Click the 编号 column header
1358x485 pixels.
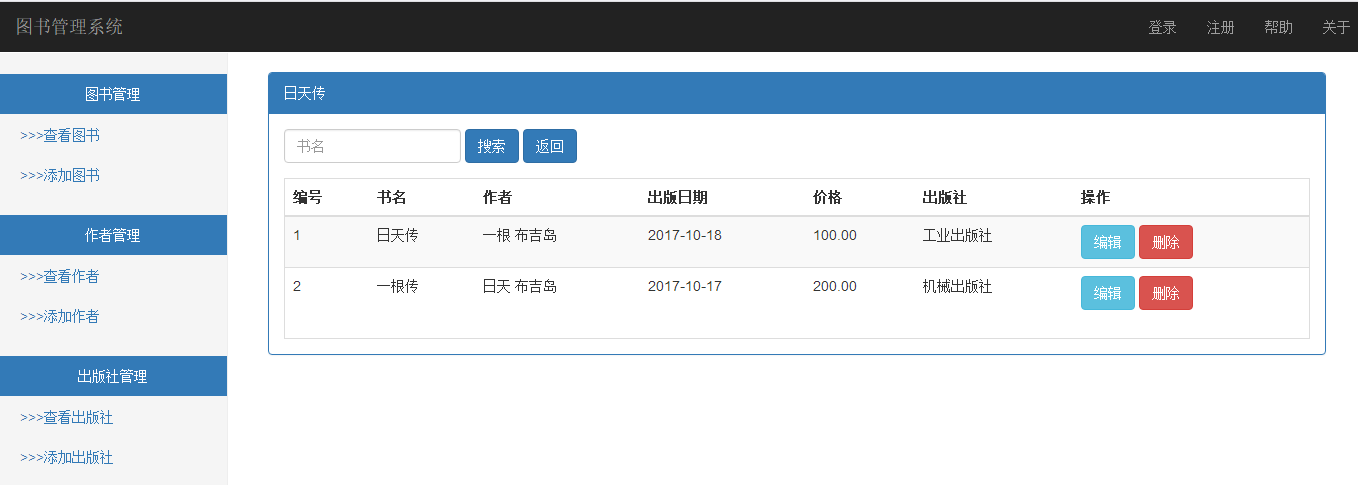(308, 197)
